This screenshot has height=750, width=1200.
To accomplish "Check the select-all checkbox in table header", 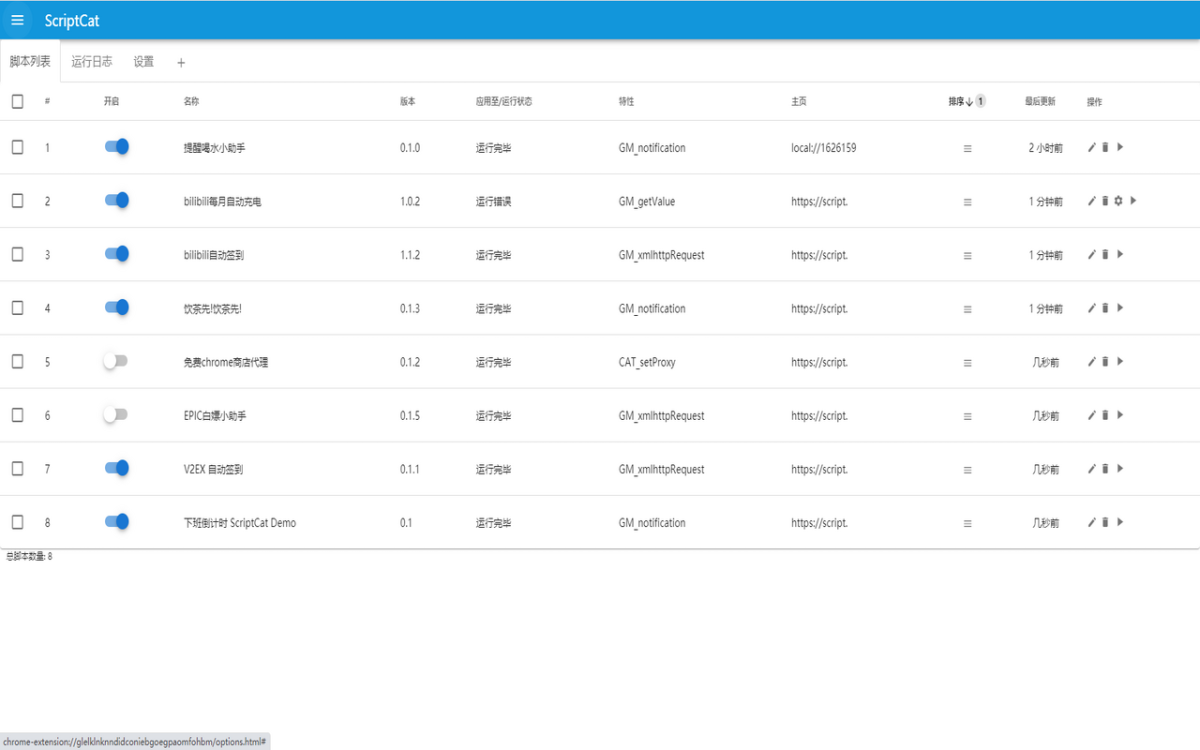I will pos(17,101).
